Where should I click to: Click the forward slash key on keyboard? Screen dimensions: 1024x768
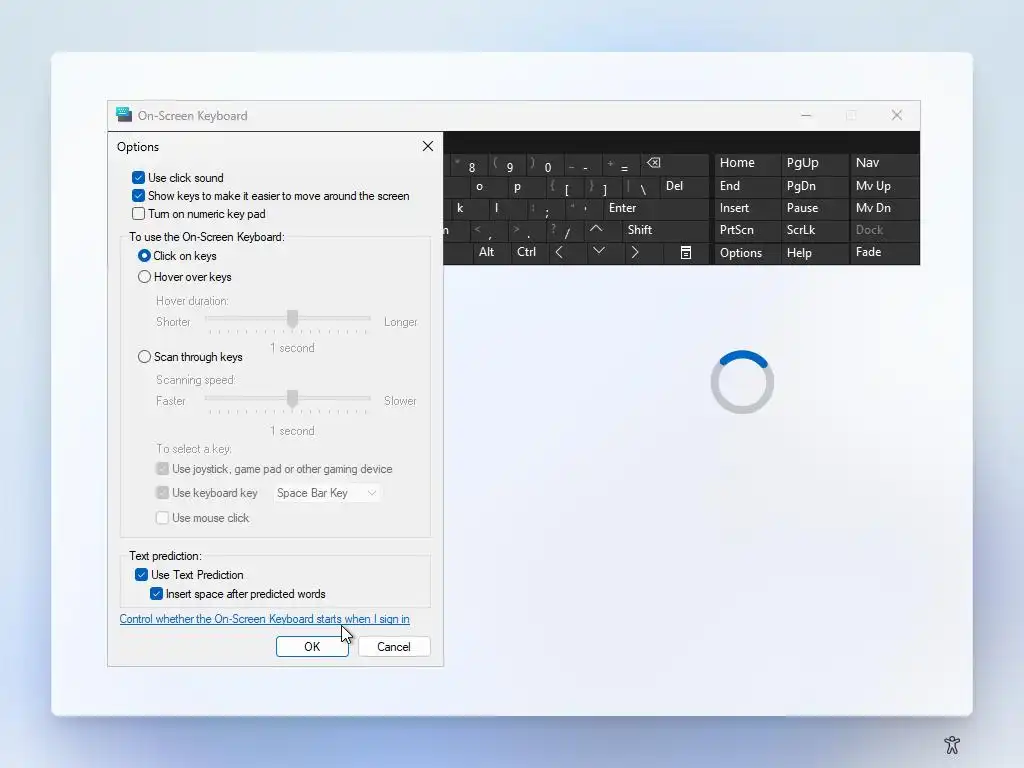[x=564, y=230]
